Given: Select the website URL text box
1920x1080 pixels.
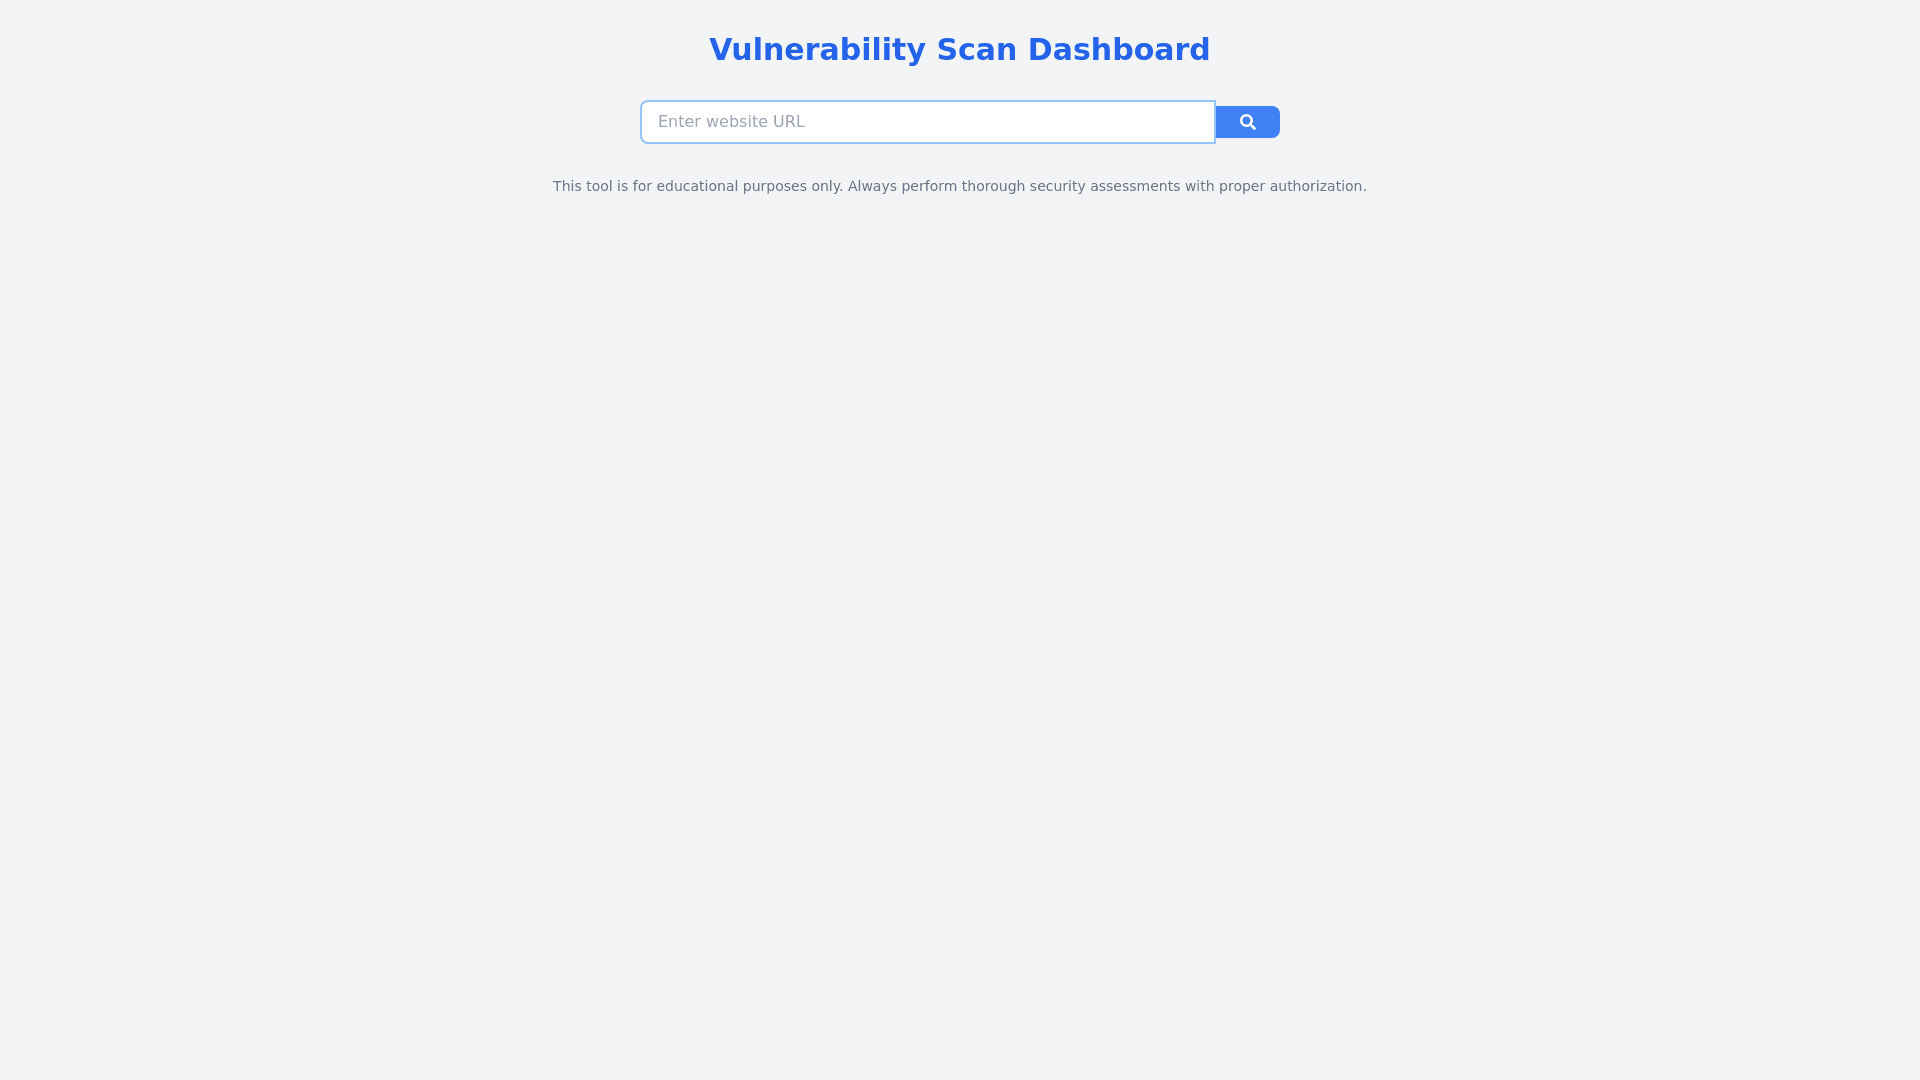Looking at the screenshot, I should (928, 122).
